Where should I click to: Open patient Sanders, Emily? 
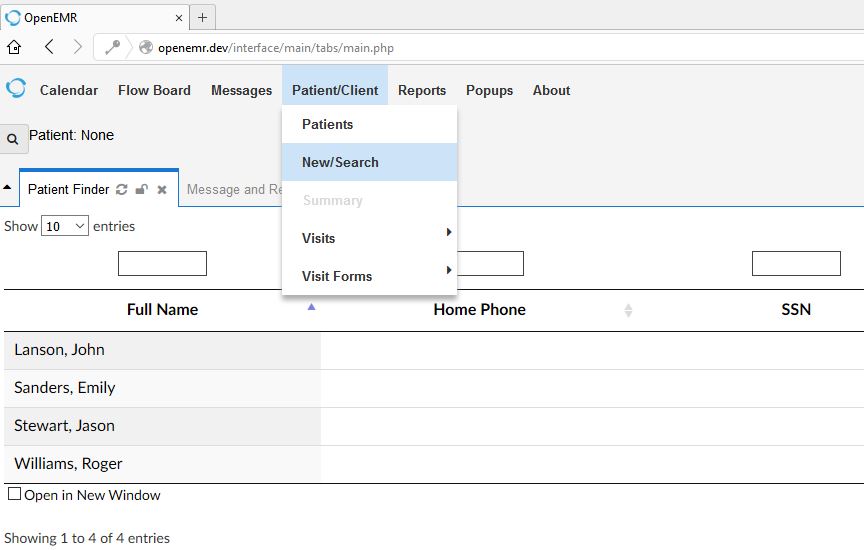[x=65, y=388]
